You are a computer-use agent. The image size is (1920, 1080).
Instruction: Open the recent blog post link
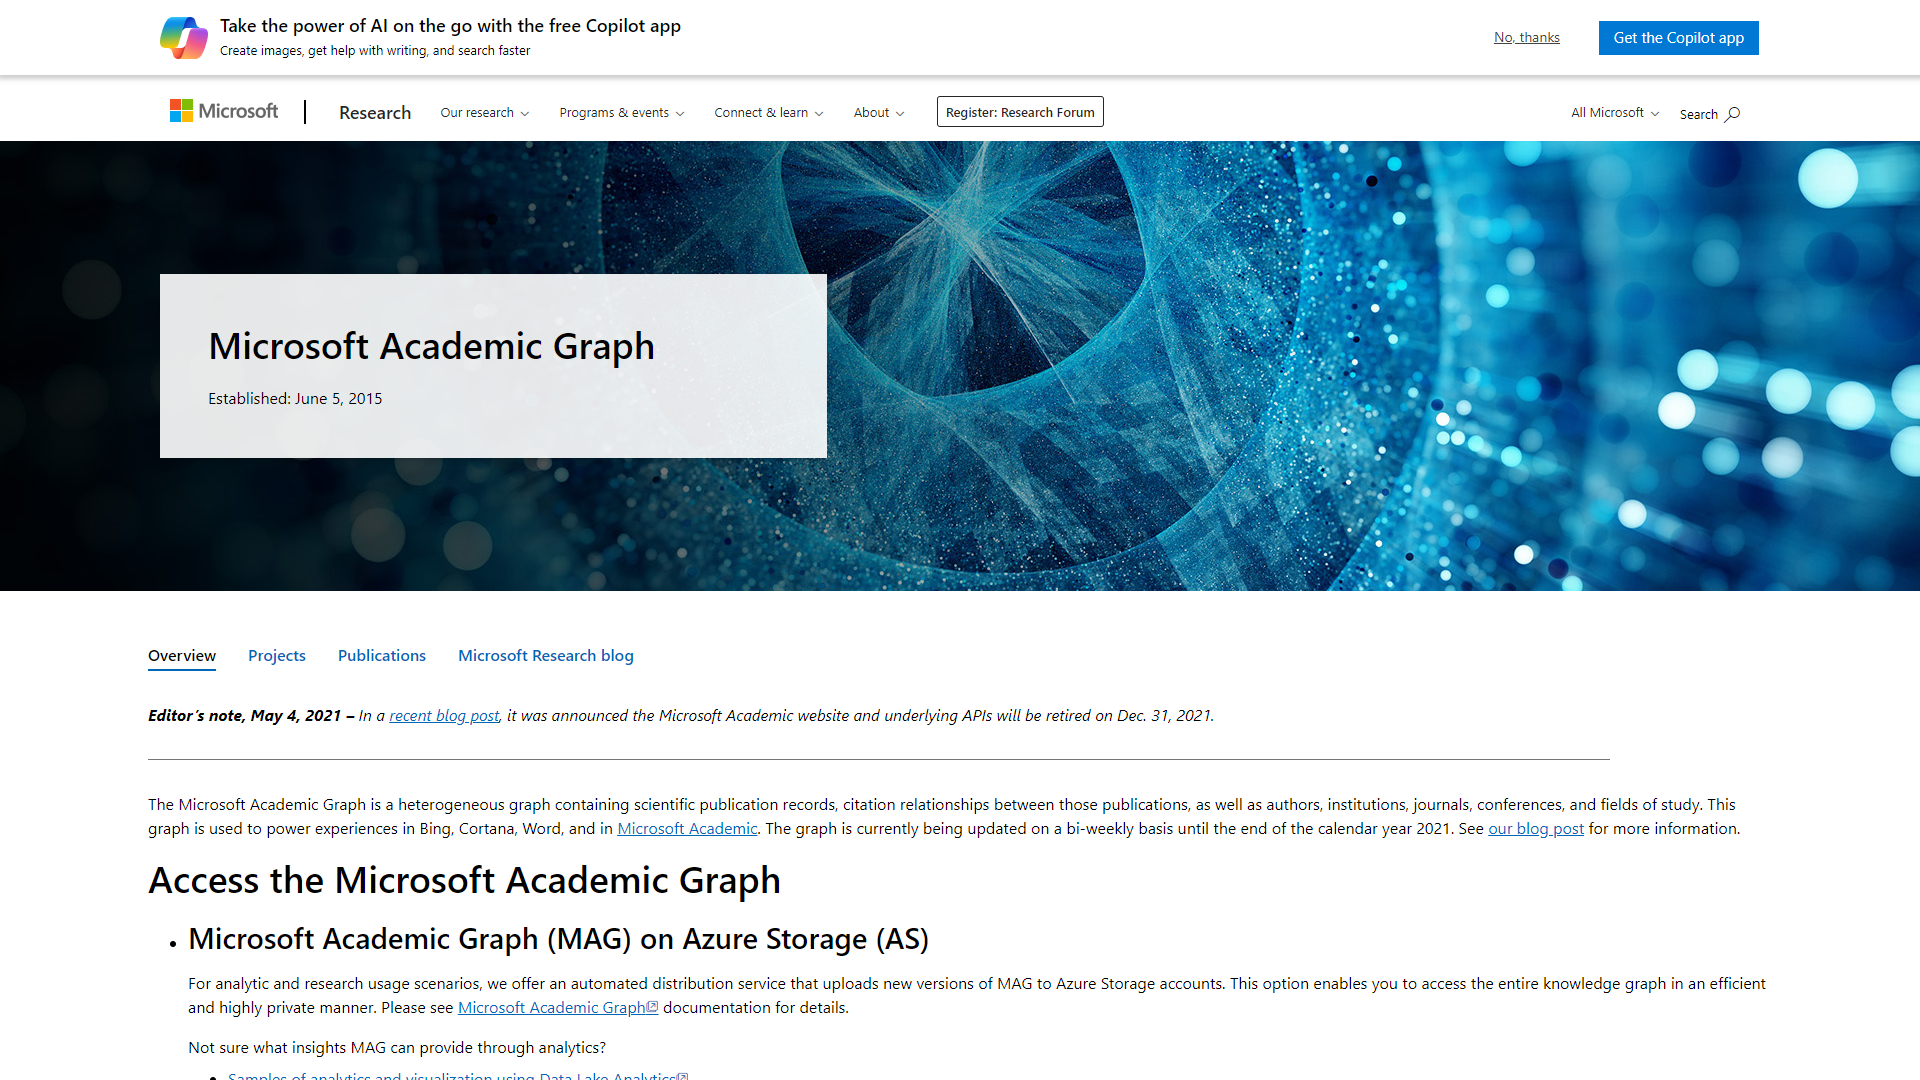444,715
